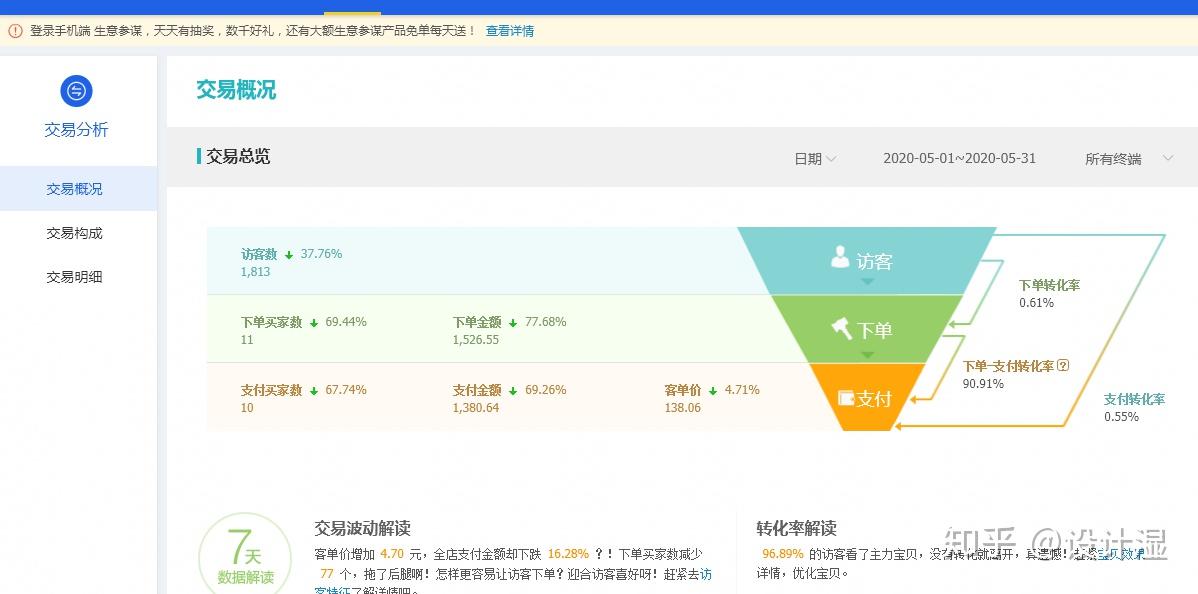This screenshot has height=594, width=1198.
Task: Click the 转化率解读 heading
Action: point(796,528)
